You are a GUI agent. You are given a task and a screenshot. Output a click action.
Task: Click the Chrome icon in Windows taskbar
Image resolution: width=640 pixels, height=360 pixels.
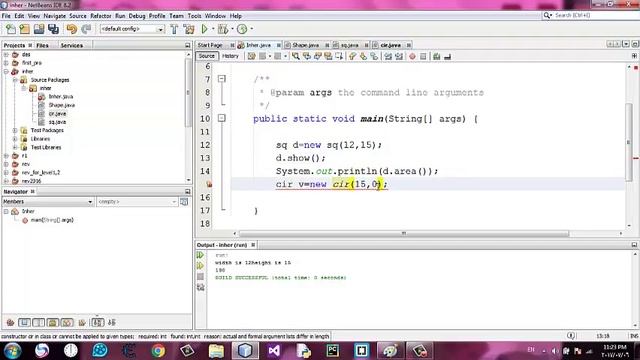pos(158,351)
